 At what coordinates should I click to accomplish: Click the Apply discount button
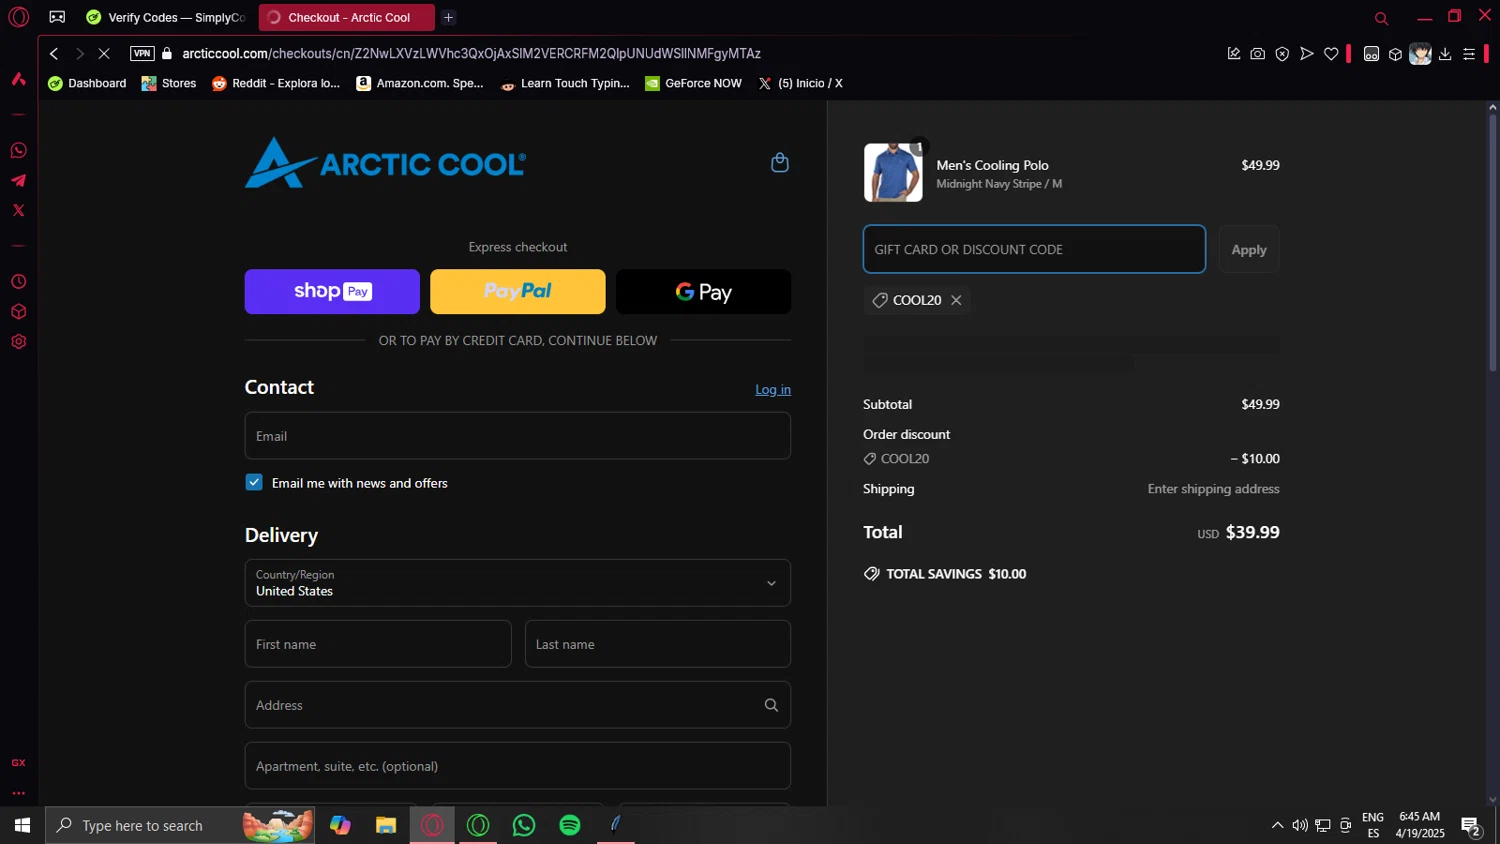(x=1249, y=249)
